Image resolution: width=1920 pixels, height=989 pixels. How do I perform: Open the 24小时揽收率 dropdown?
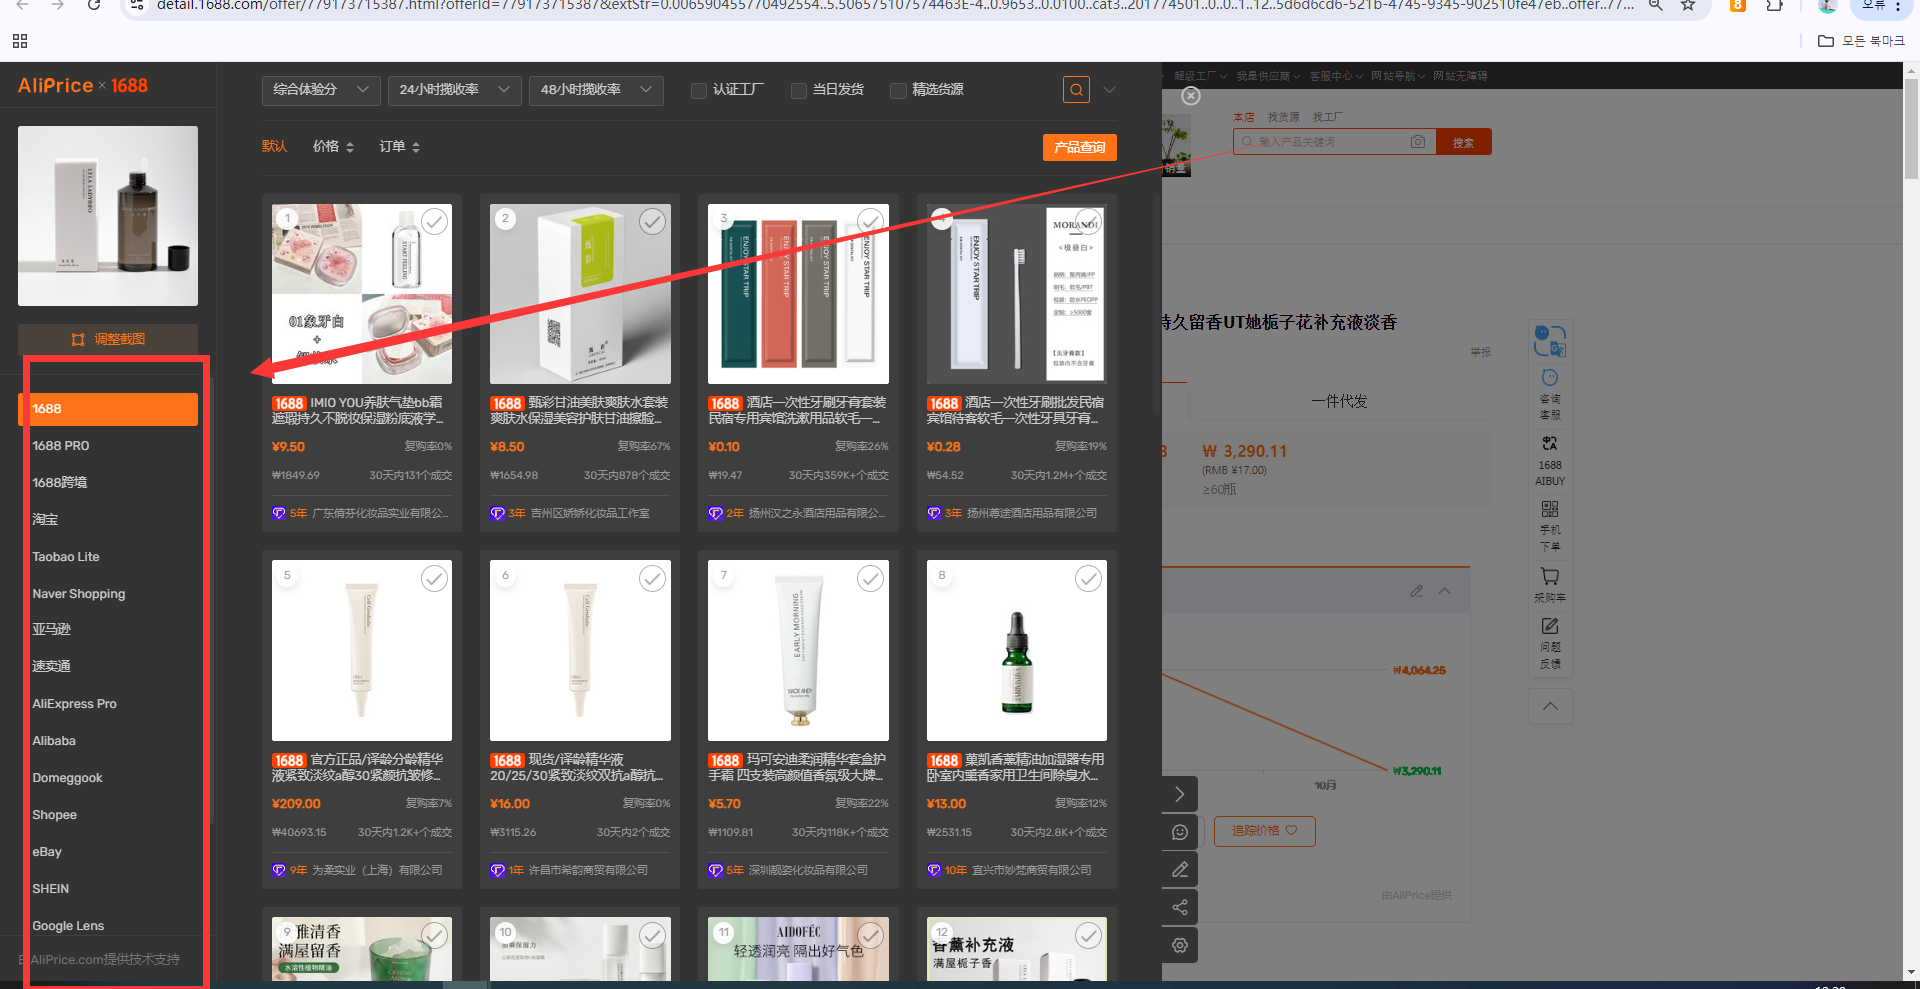pyautogui.click(x=454, y=90)
